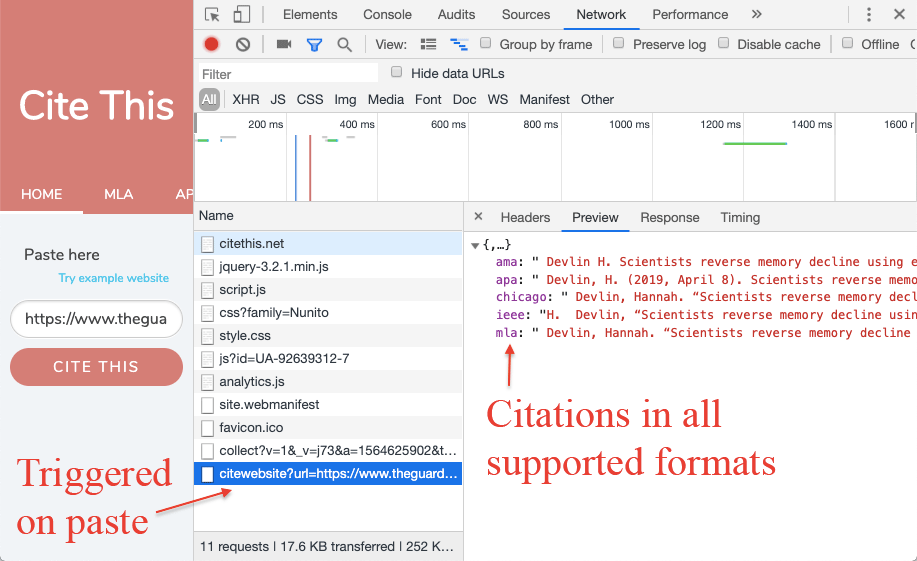Screen dimensions: 917x561
Task: Filter requests by WS
Action: 498,99
